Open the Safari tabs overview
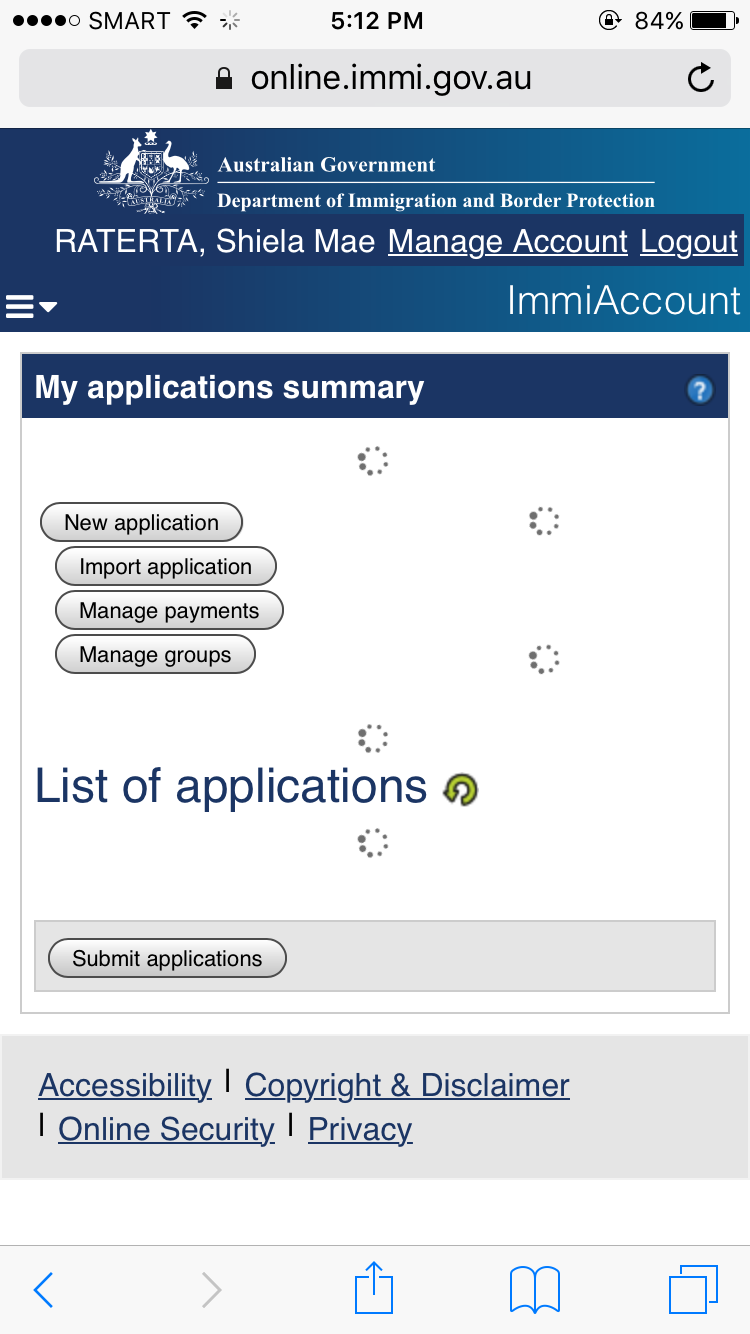This screenshot has width=750, height=1334. [692, 1288]
